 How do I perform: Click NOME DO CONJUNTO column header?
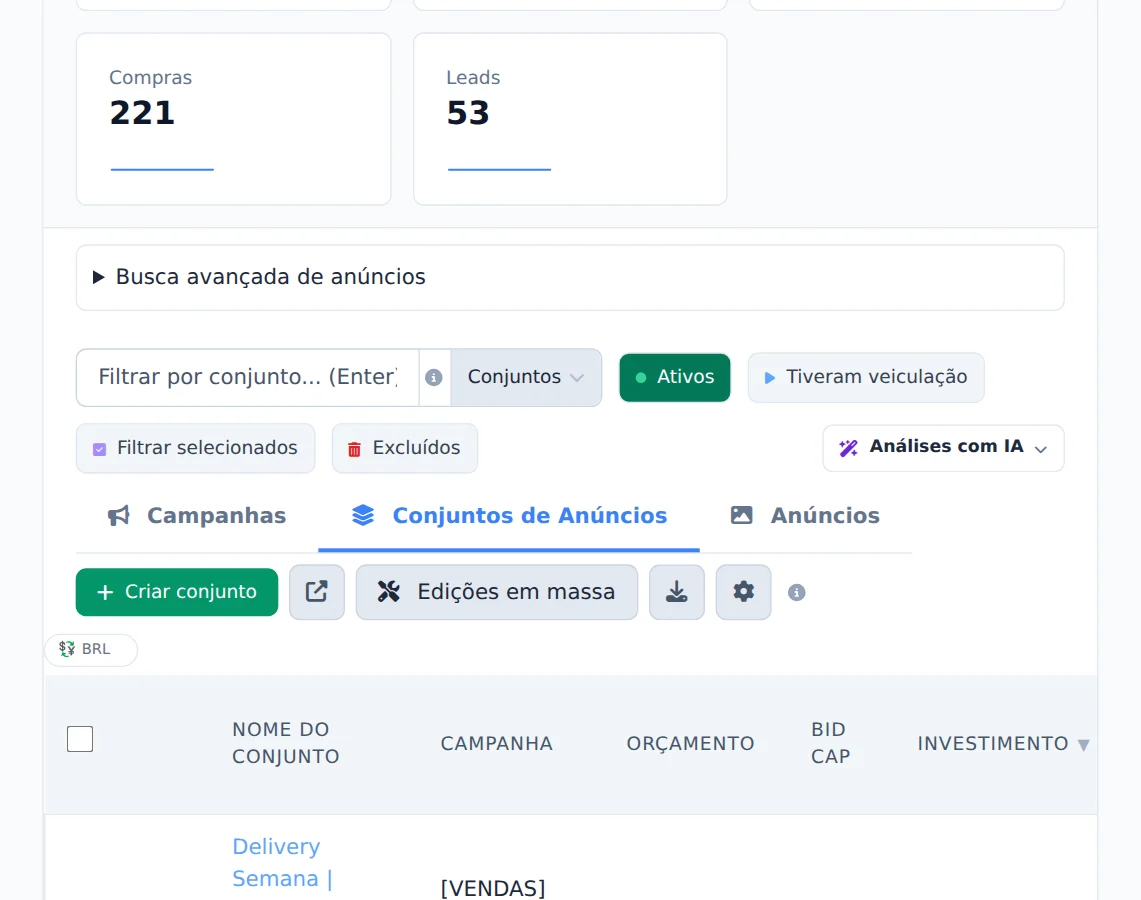[x=285, y=743]
